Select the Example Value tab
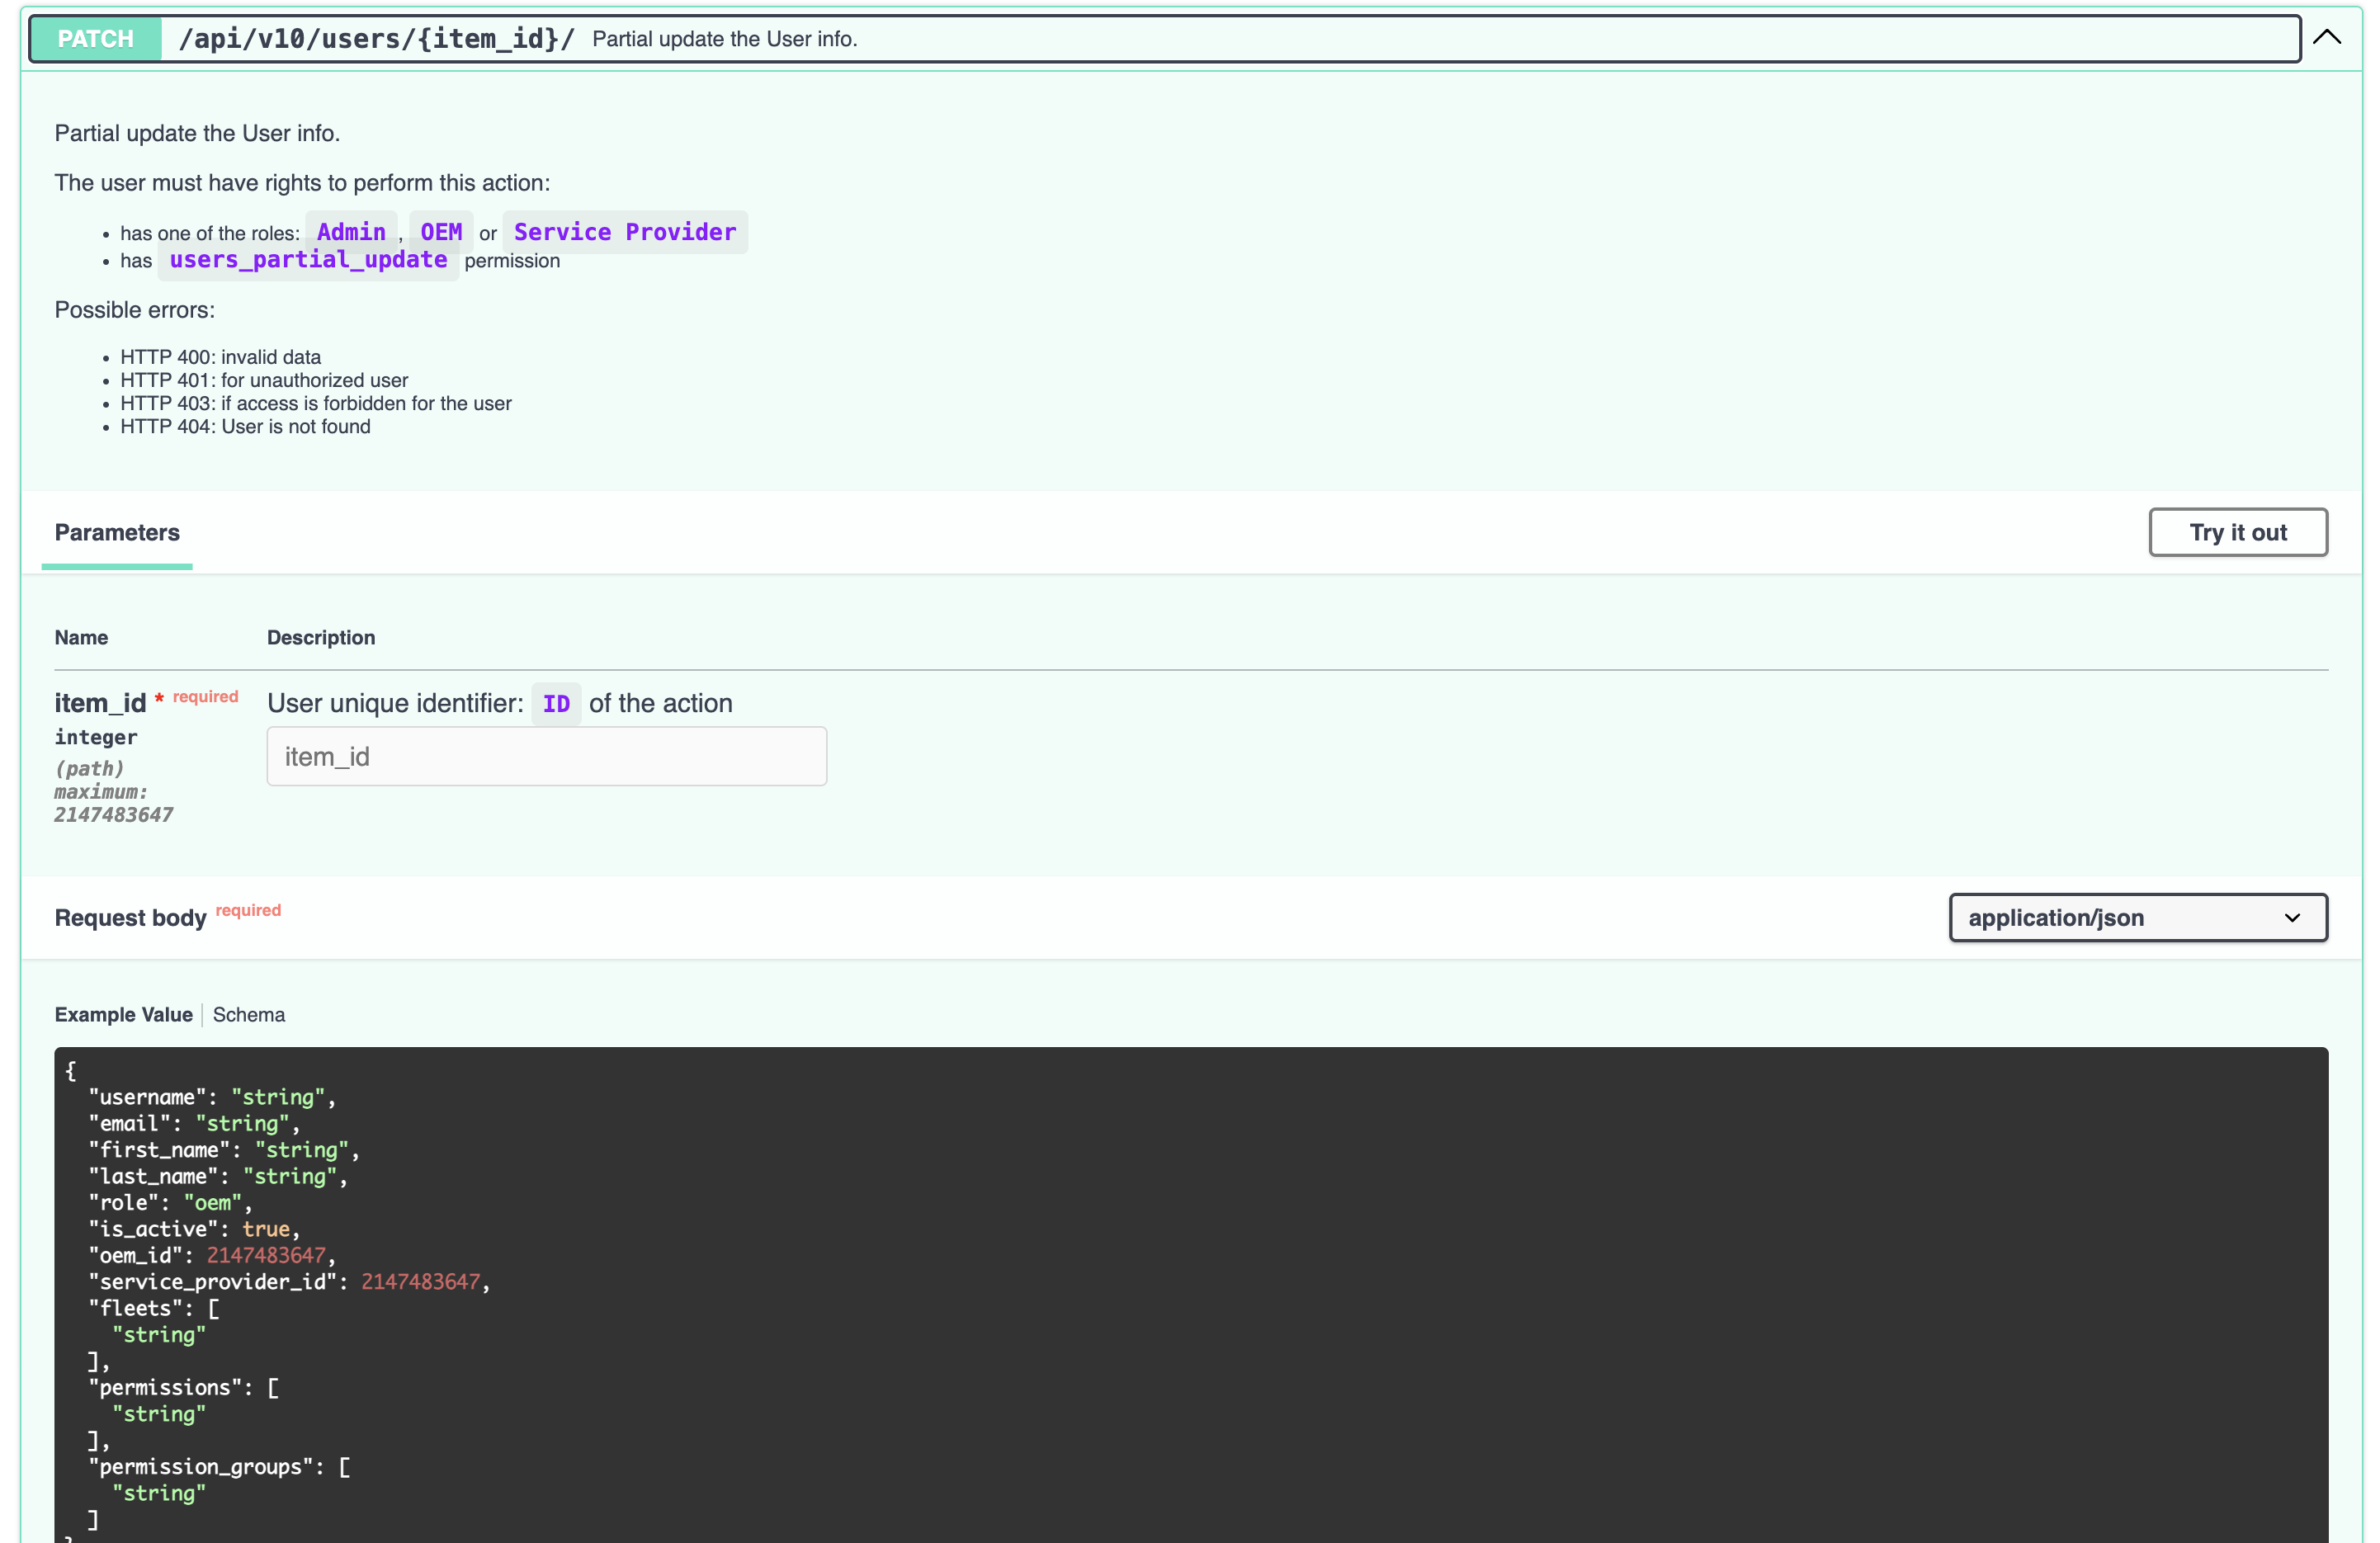The image size is (2380, 1543). point(123,1014)
